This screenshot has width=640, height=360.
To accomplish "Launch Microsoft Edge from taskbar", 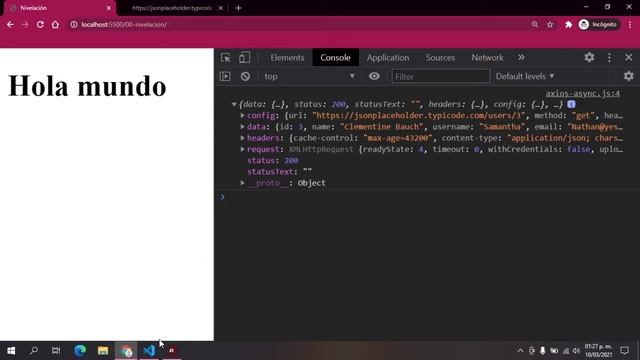I will point(80,351).
